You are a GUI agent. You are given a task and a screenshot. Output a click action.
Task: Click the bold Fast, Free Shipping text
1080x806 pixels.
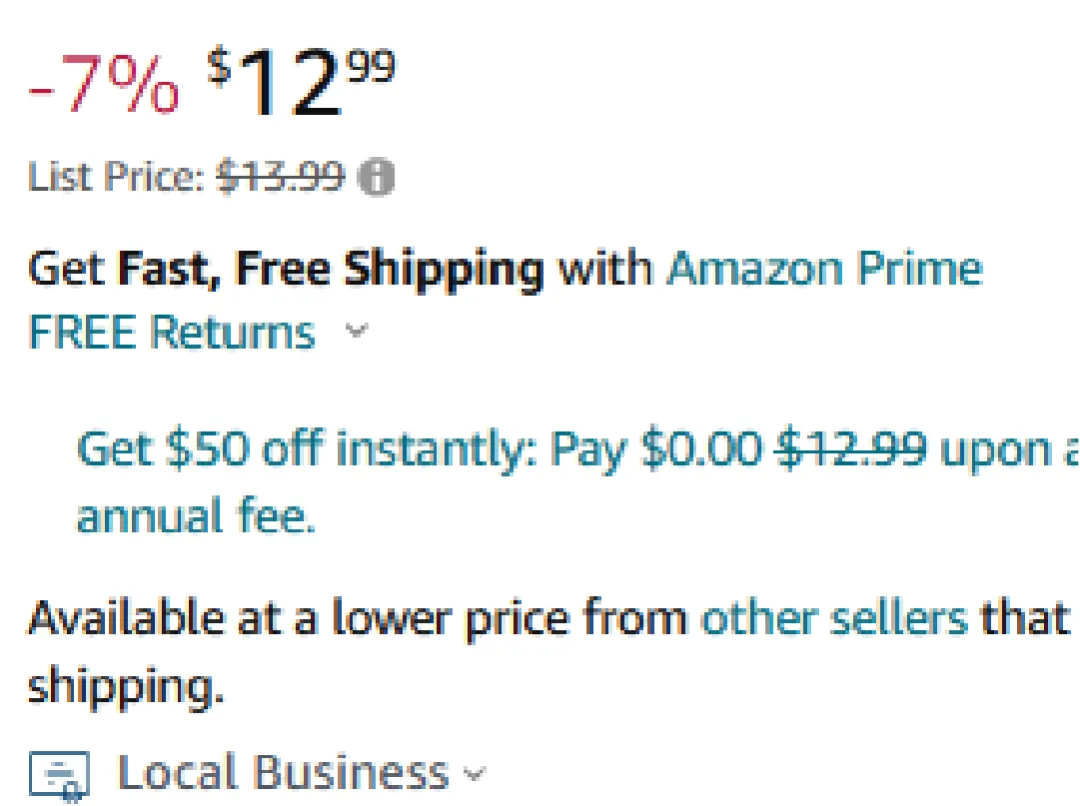coord(331,269)
